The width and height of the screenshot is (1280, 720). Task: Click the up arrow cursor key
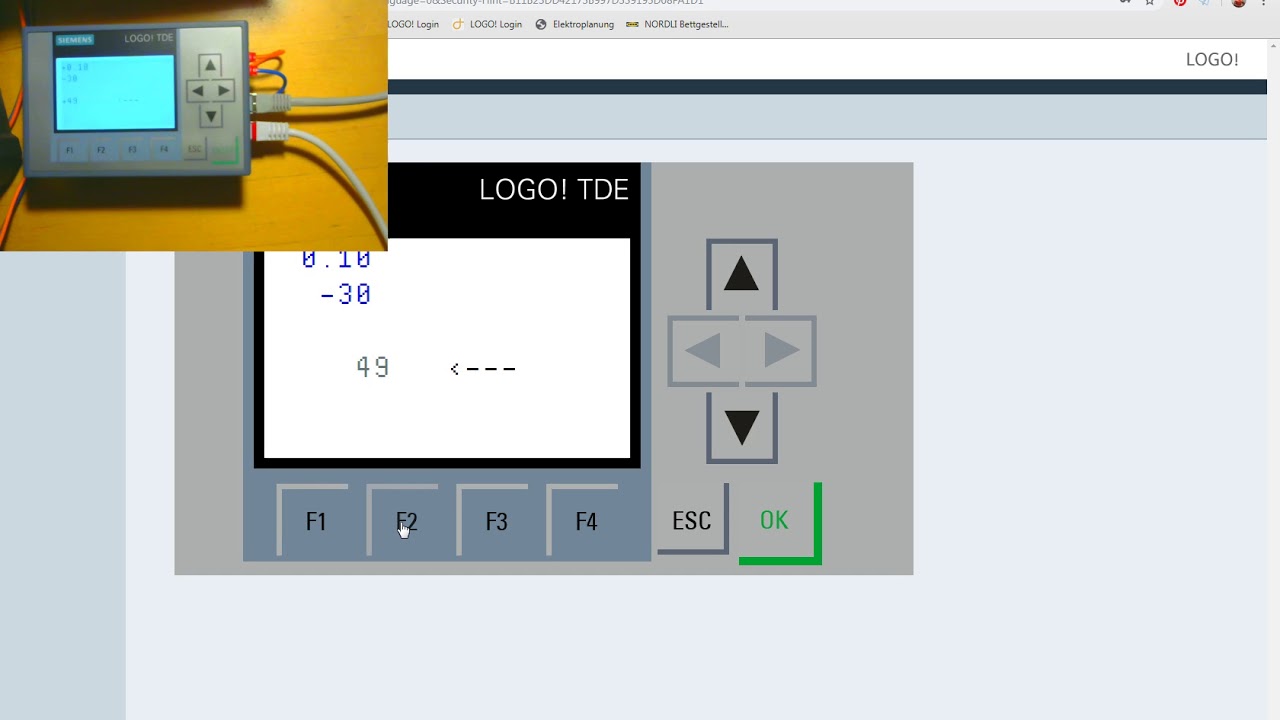[741, 274]
